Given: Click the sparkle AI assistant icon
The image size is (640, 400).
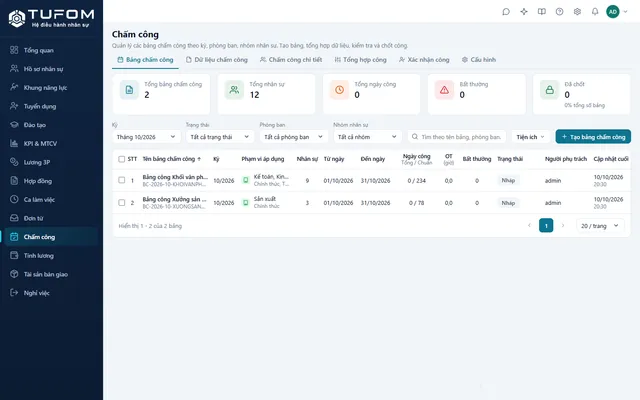Looking at the screenshot, I should [524, 12].
